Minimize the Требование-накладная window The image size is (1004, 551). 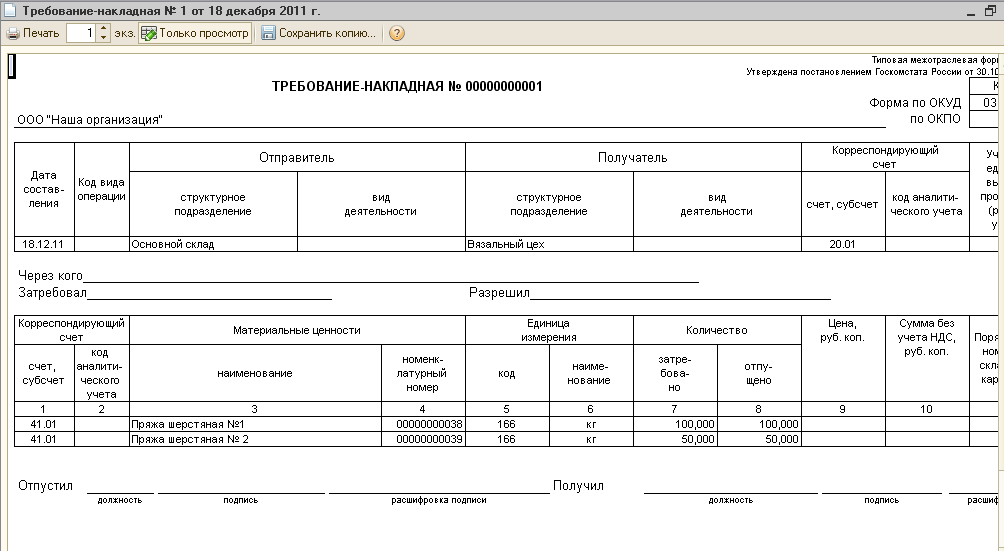click(971, 12)
